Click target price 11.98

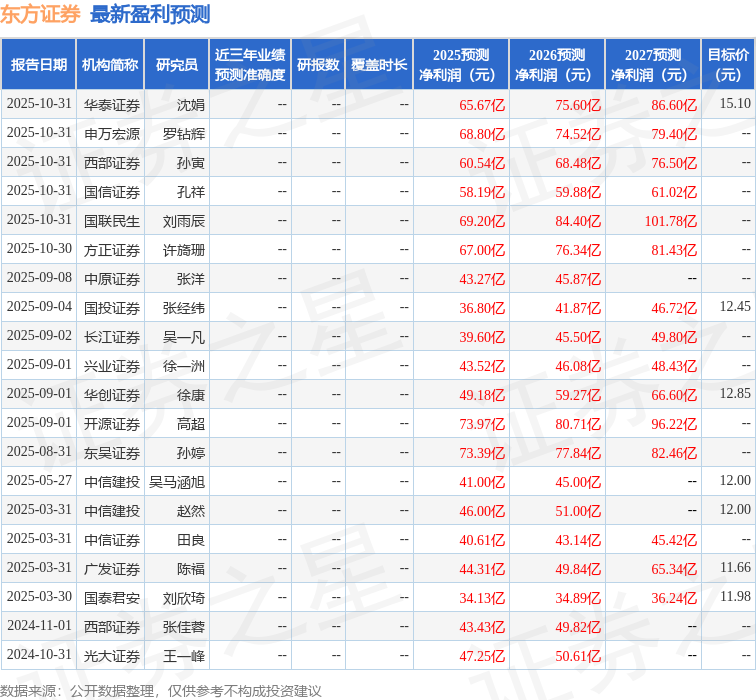pos(735,597)
